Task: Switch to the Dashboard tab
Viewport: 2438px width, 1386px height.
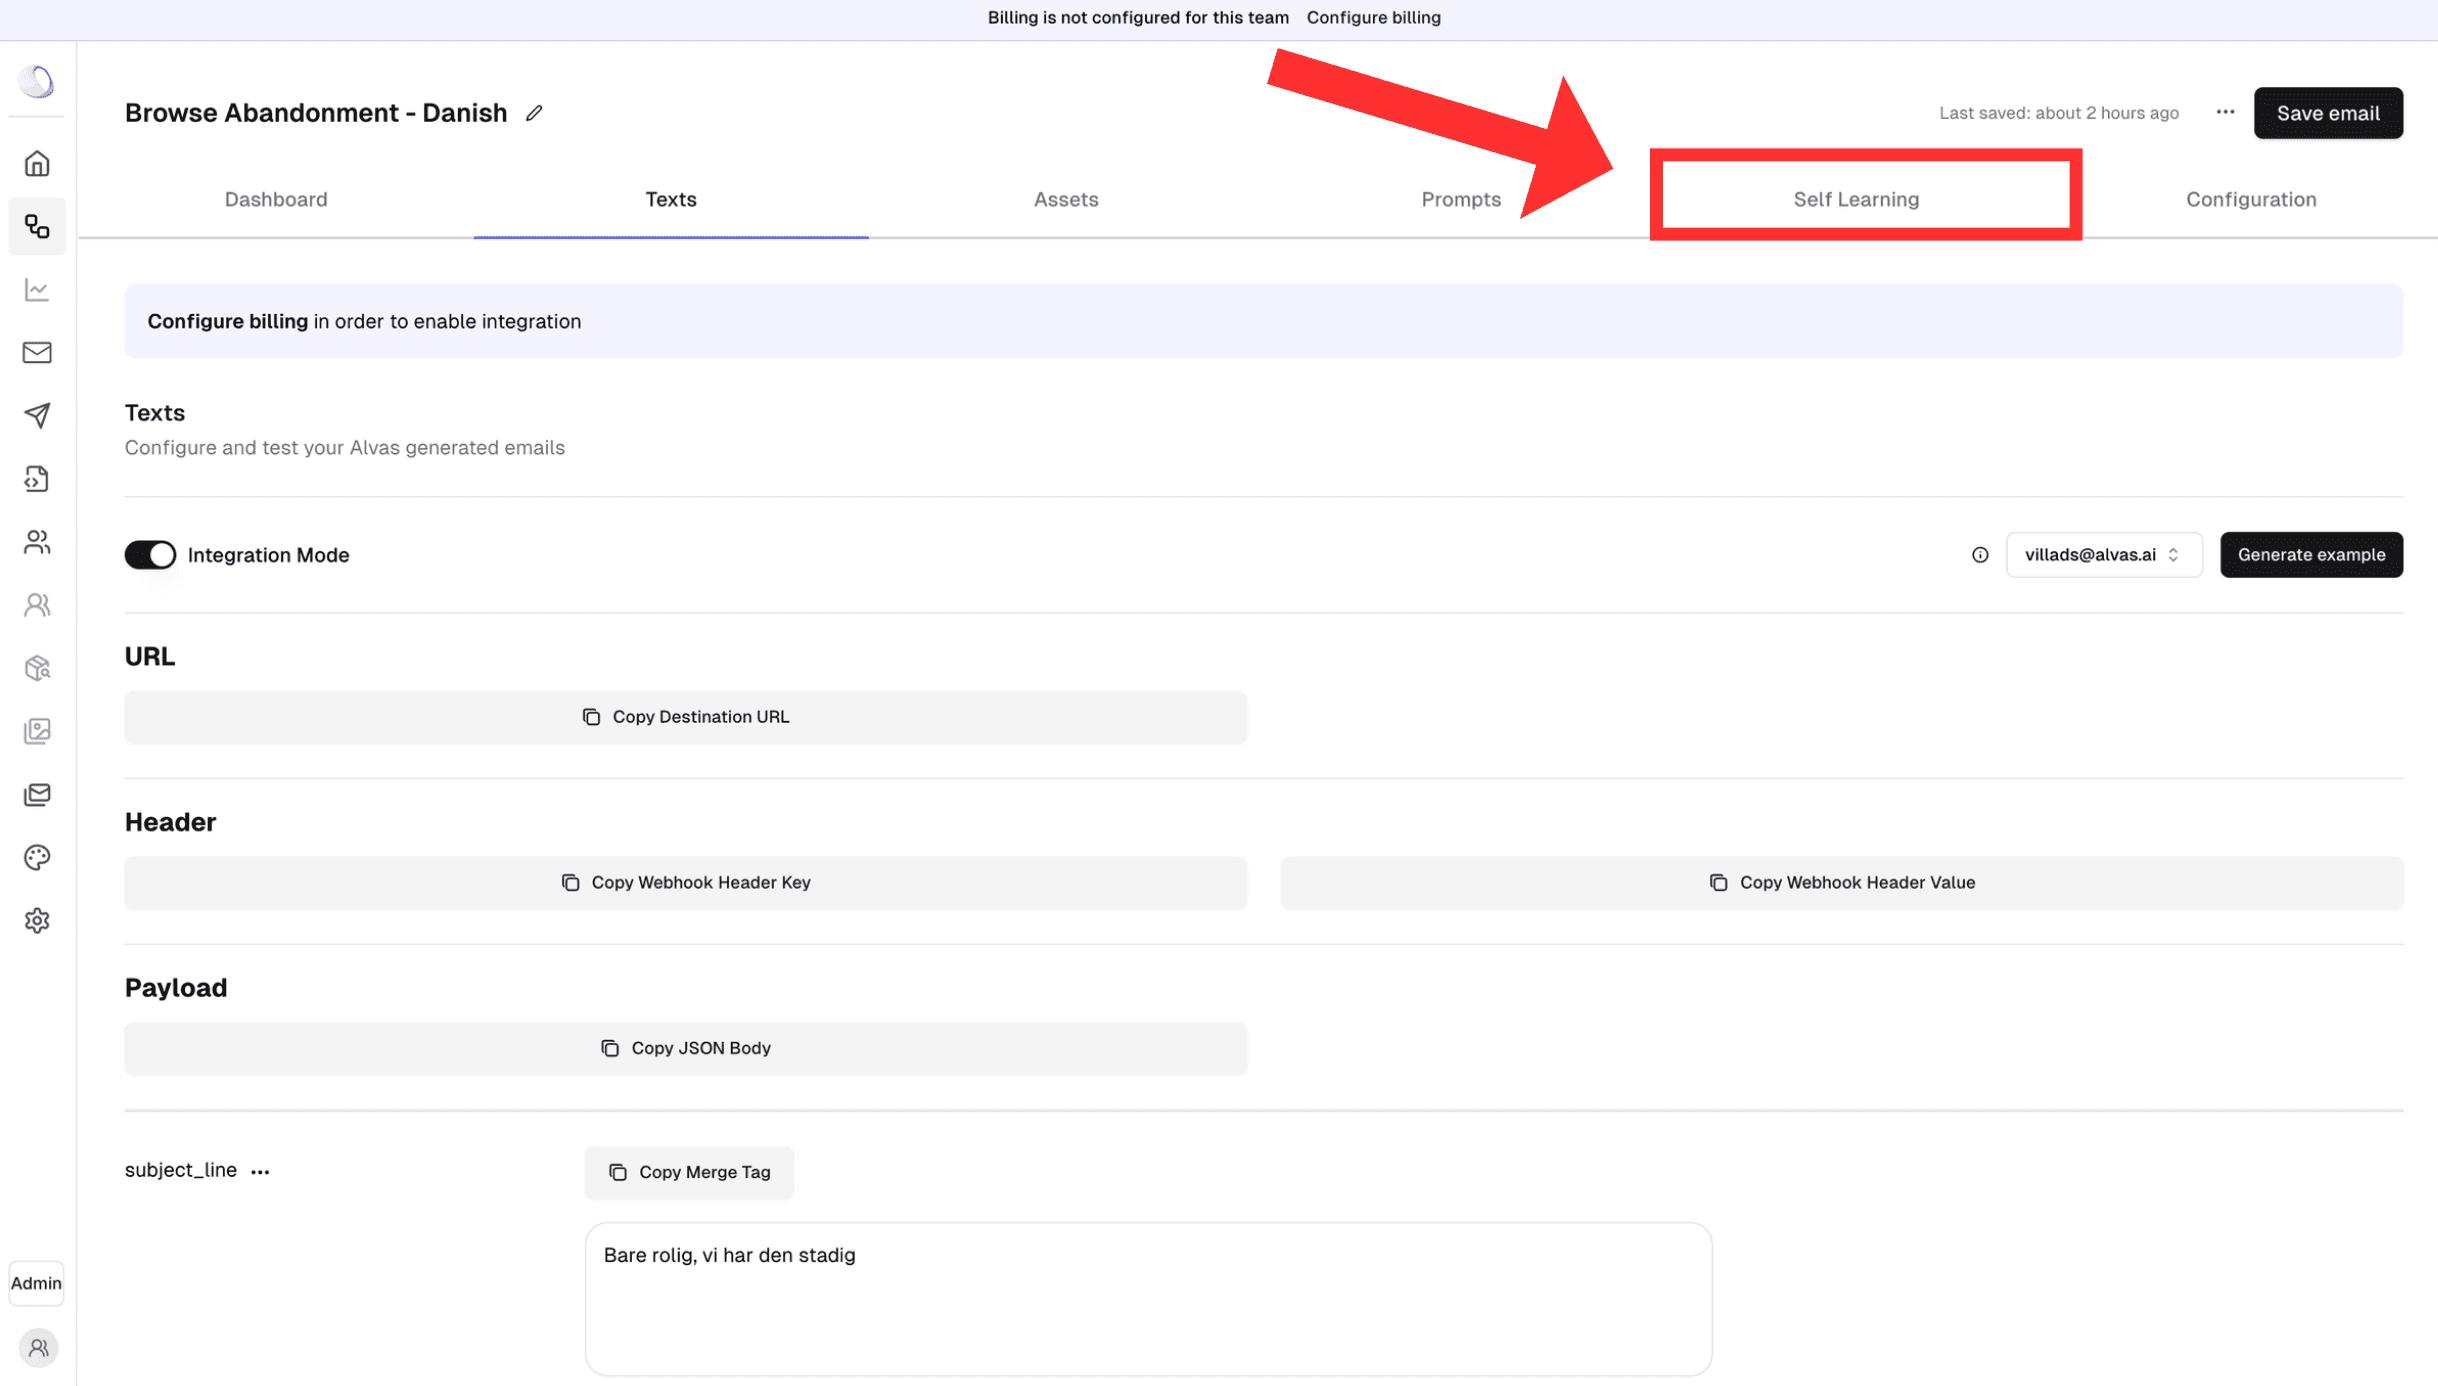Action: 276,199
